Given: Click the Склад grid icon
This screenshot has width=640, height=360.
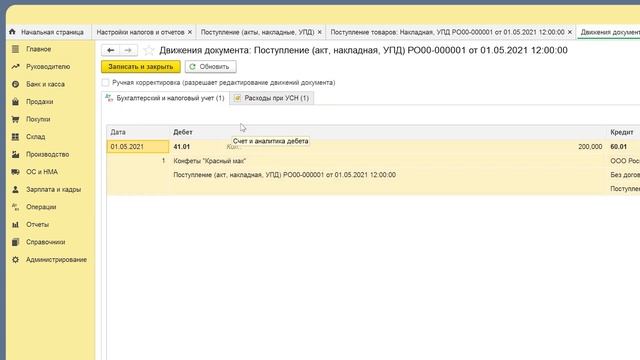Looking at the screenshot, I should pos(16,137).
